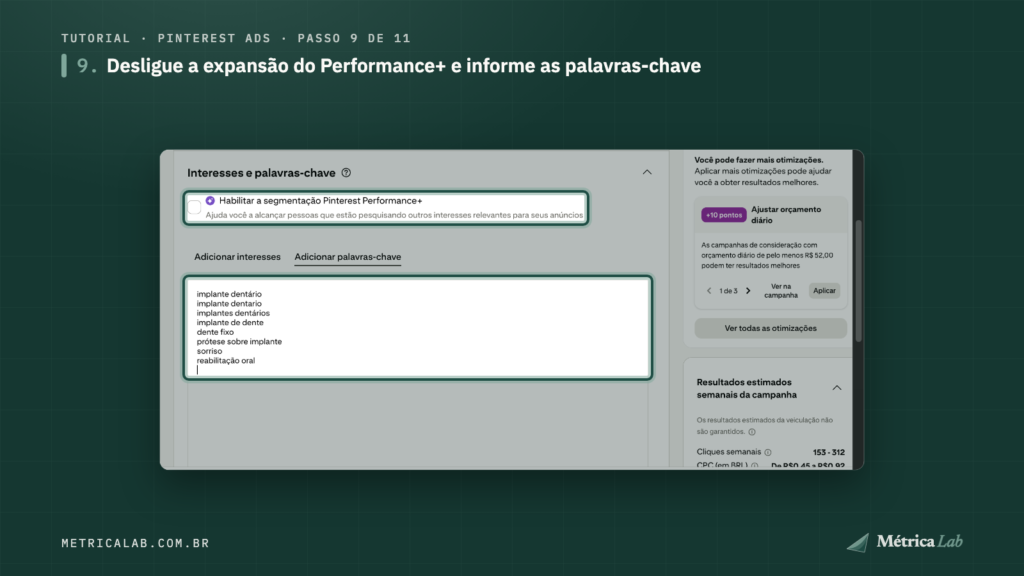
Task: Open the Ver na campanha link
Action: click(781, 291)
